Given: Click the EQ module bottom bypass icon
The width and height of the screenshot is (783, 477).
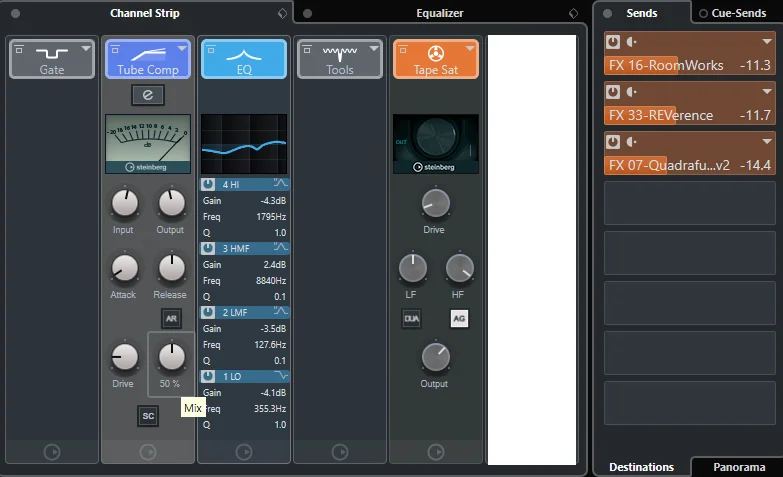Looking at the screenshot, I should pyautogui.click(x=244, y=452).
